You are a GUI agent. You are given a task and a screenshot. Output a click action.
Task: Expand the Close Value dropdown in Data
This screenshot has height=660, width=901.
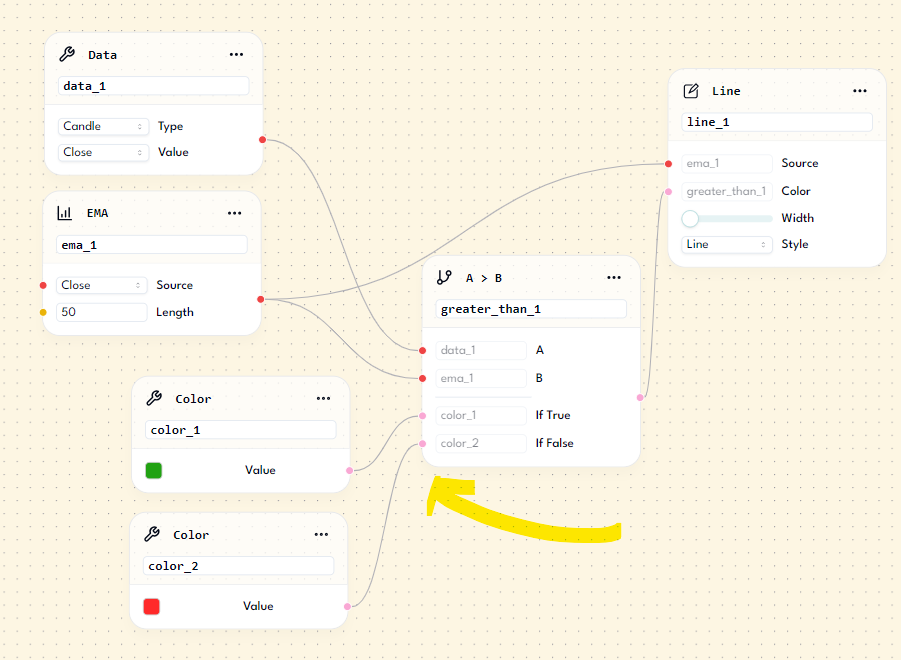(103, 153)
